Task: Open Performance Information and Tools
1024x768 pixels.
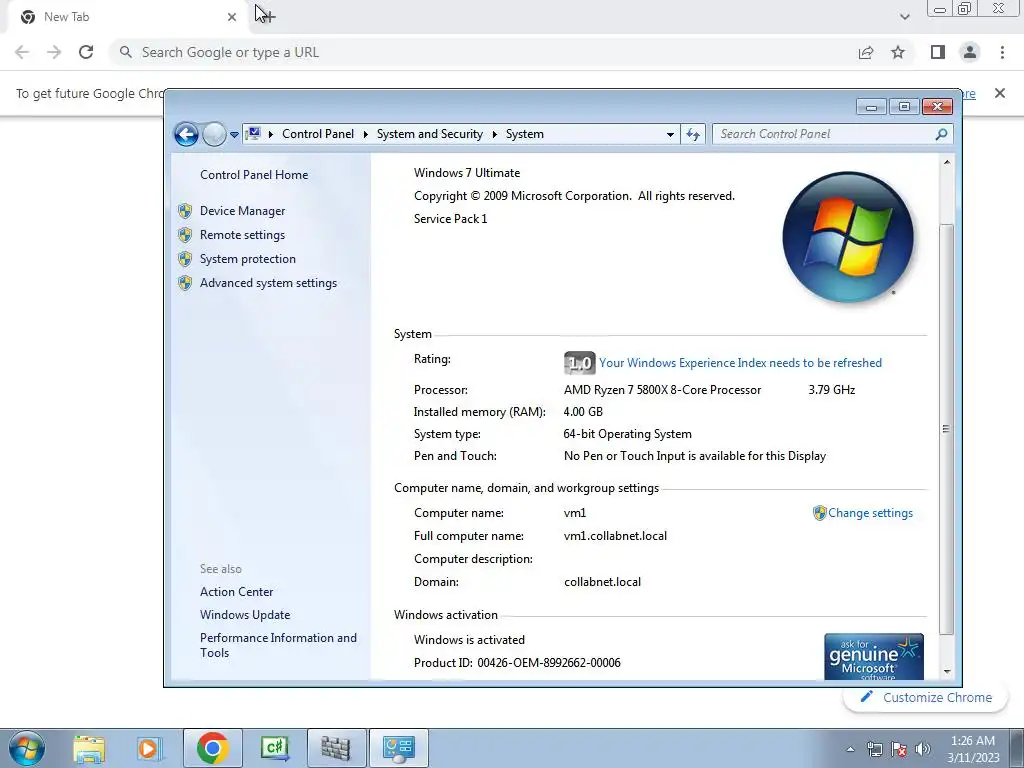Action: point(278,645)
